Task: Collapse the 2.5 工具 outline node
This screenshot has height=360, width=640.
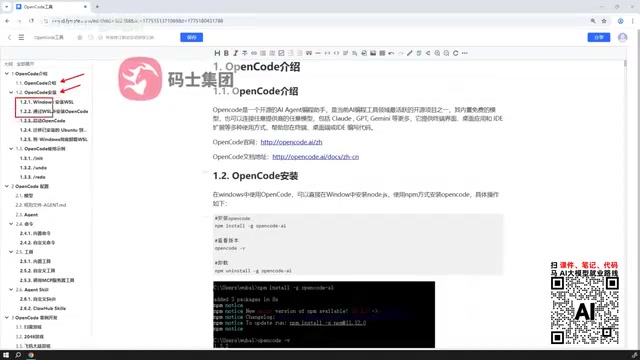Action: coord(11,252)
